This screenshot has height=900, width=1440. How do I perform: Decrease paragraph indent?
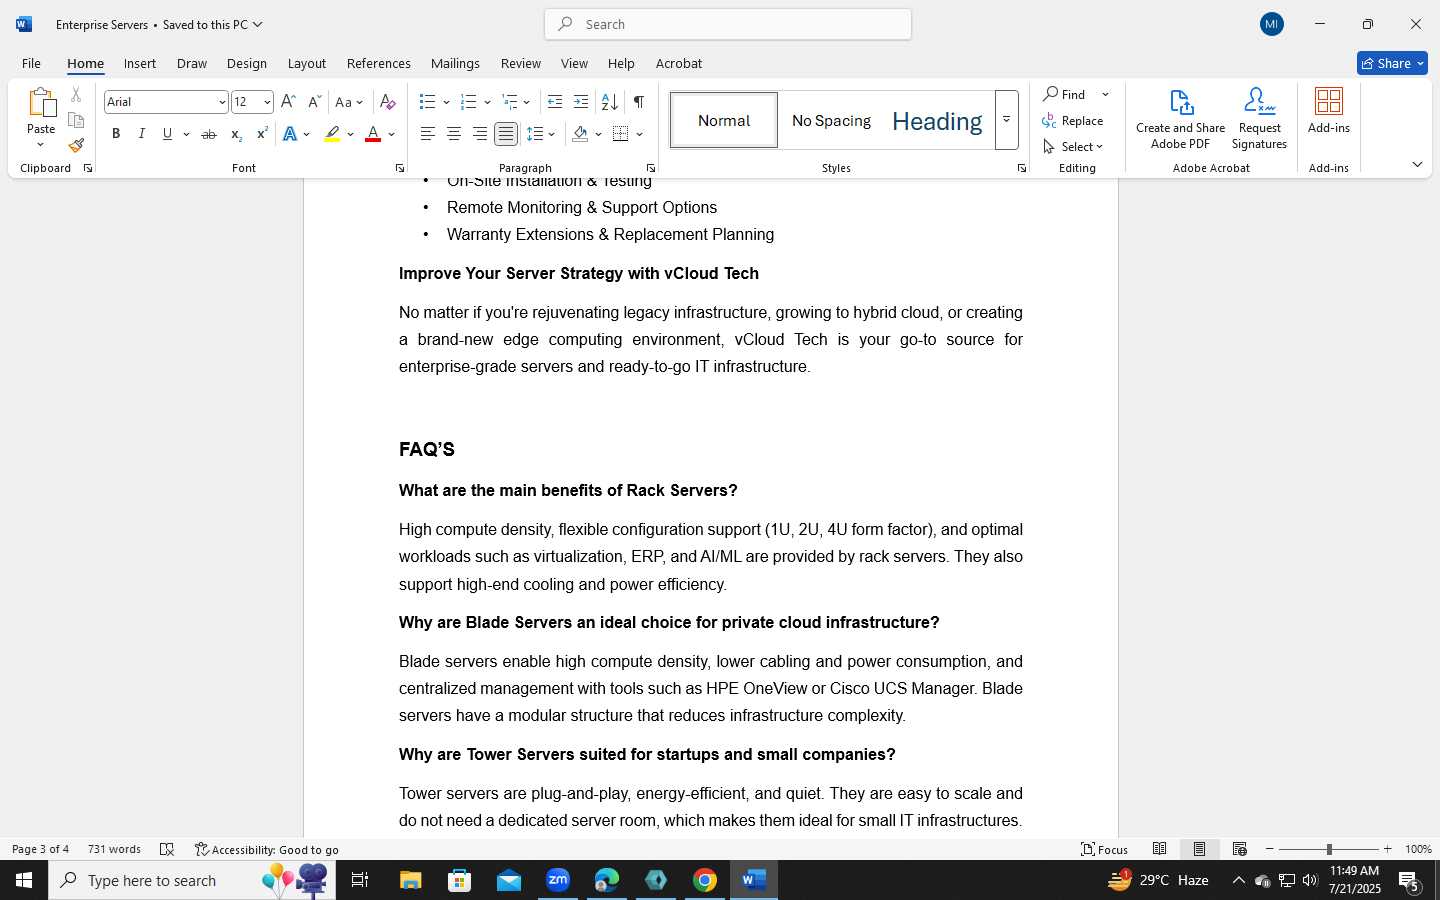(555, 102)
